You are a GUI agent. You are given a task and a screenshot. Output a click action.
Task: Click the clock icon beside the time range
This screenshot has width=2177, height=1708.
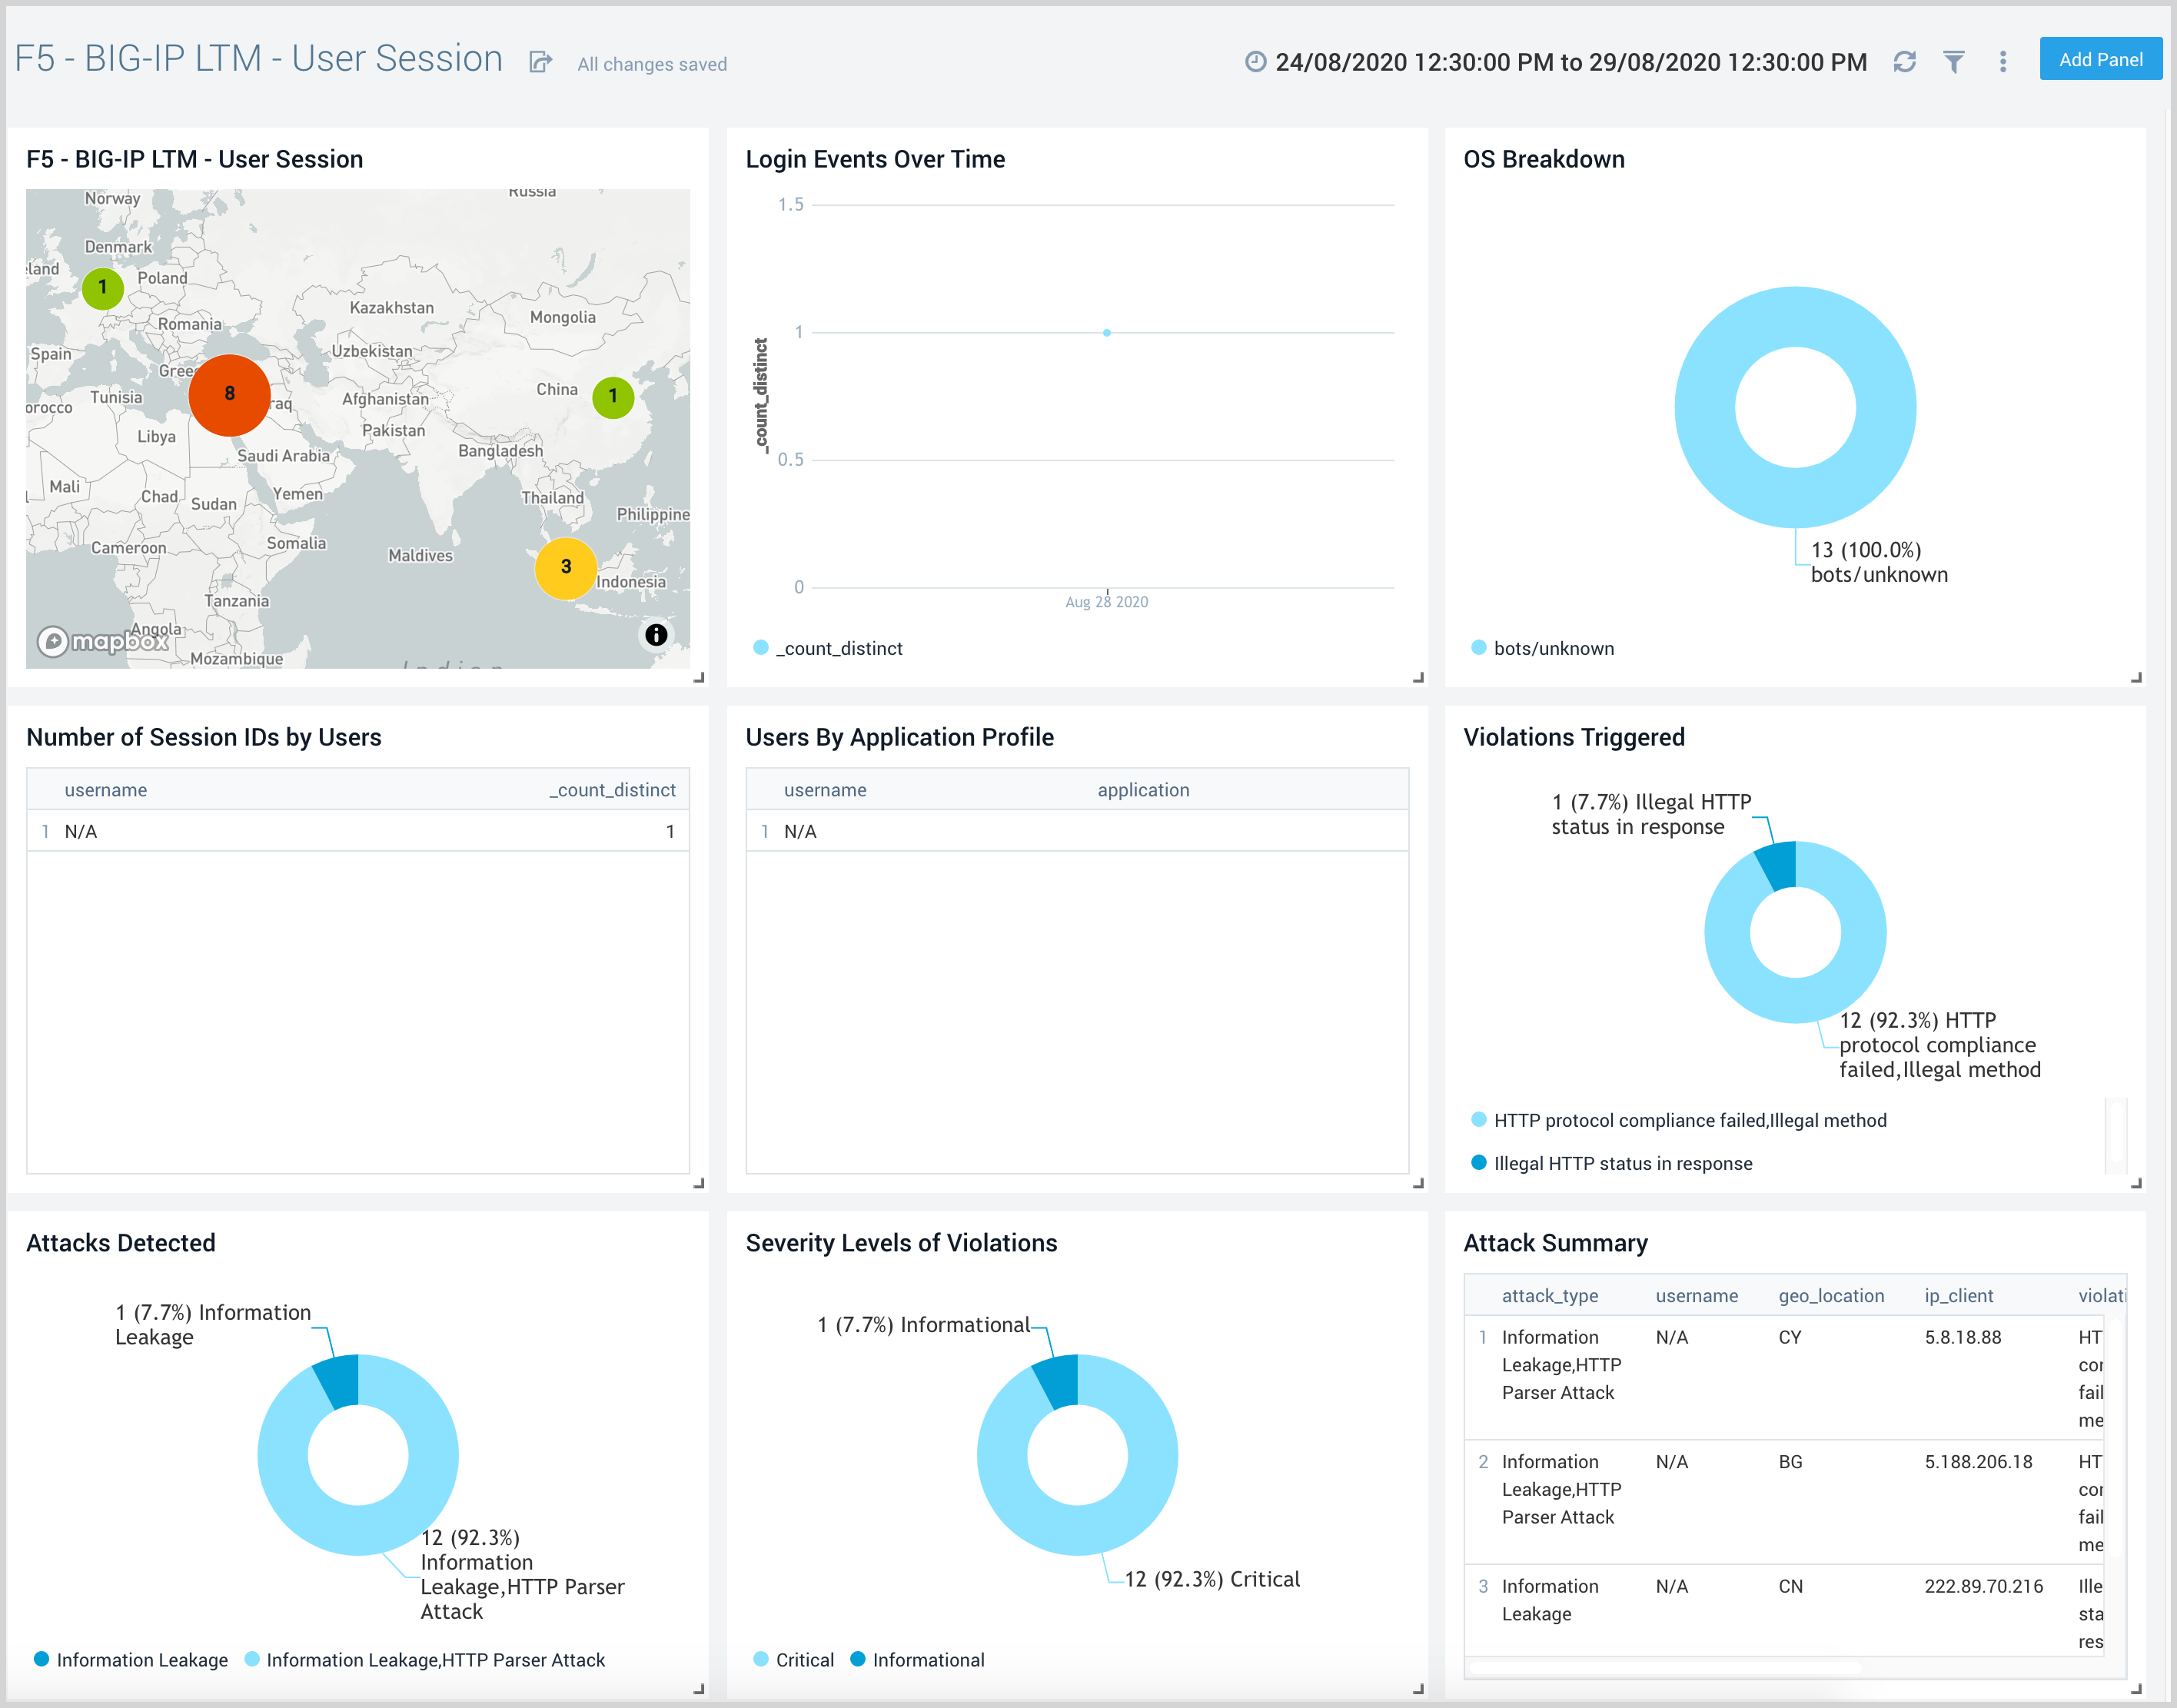coord(1256,61)
